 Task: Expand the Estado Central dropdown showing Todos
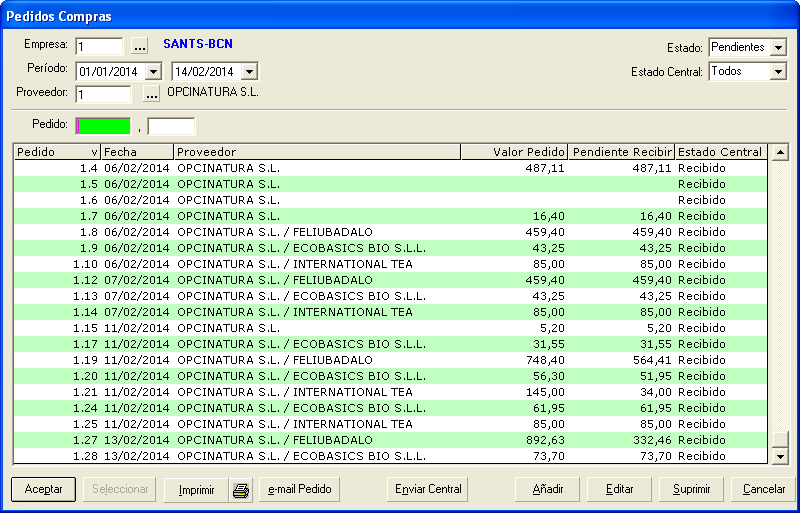pos(778,71)
